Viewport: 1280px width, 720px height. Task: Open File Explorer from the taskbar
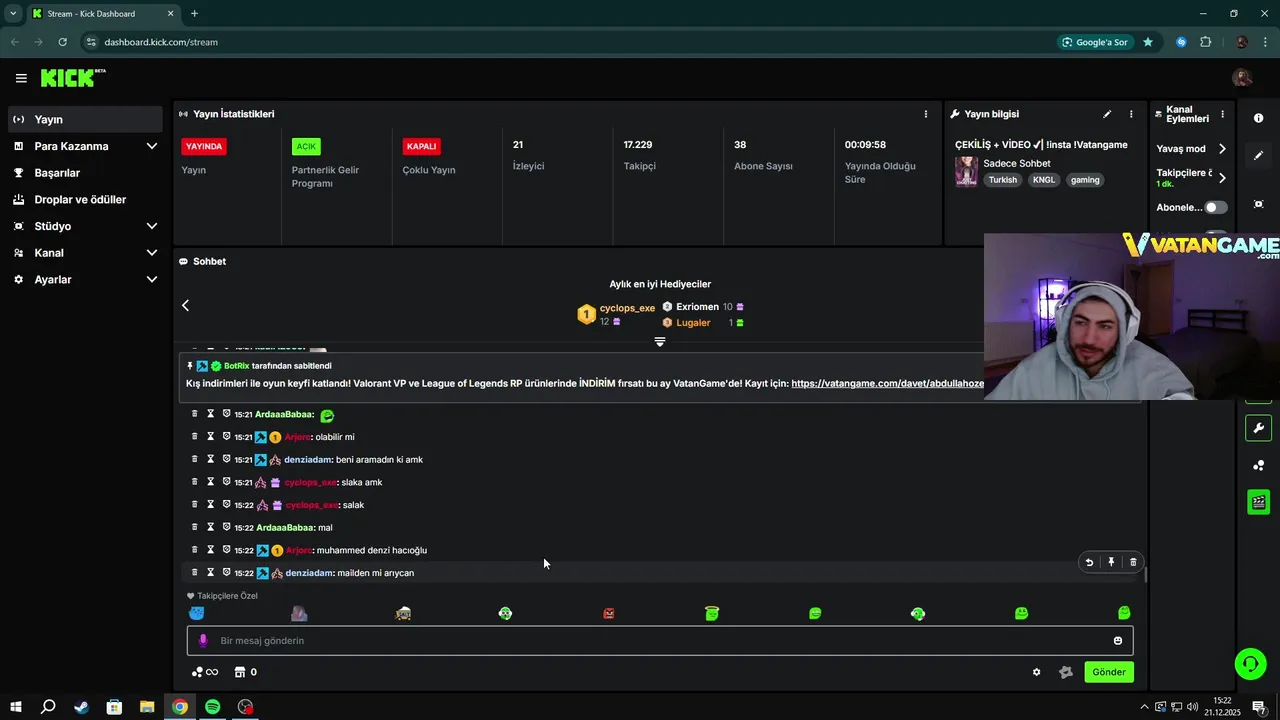coord(146,707)
